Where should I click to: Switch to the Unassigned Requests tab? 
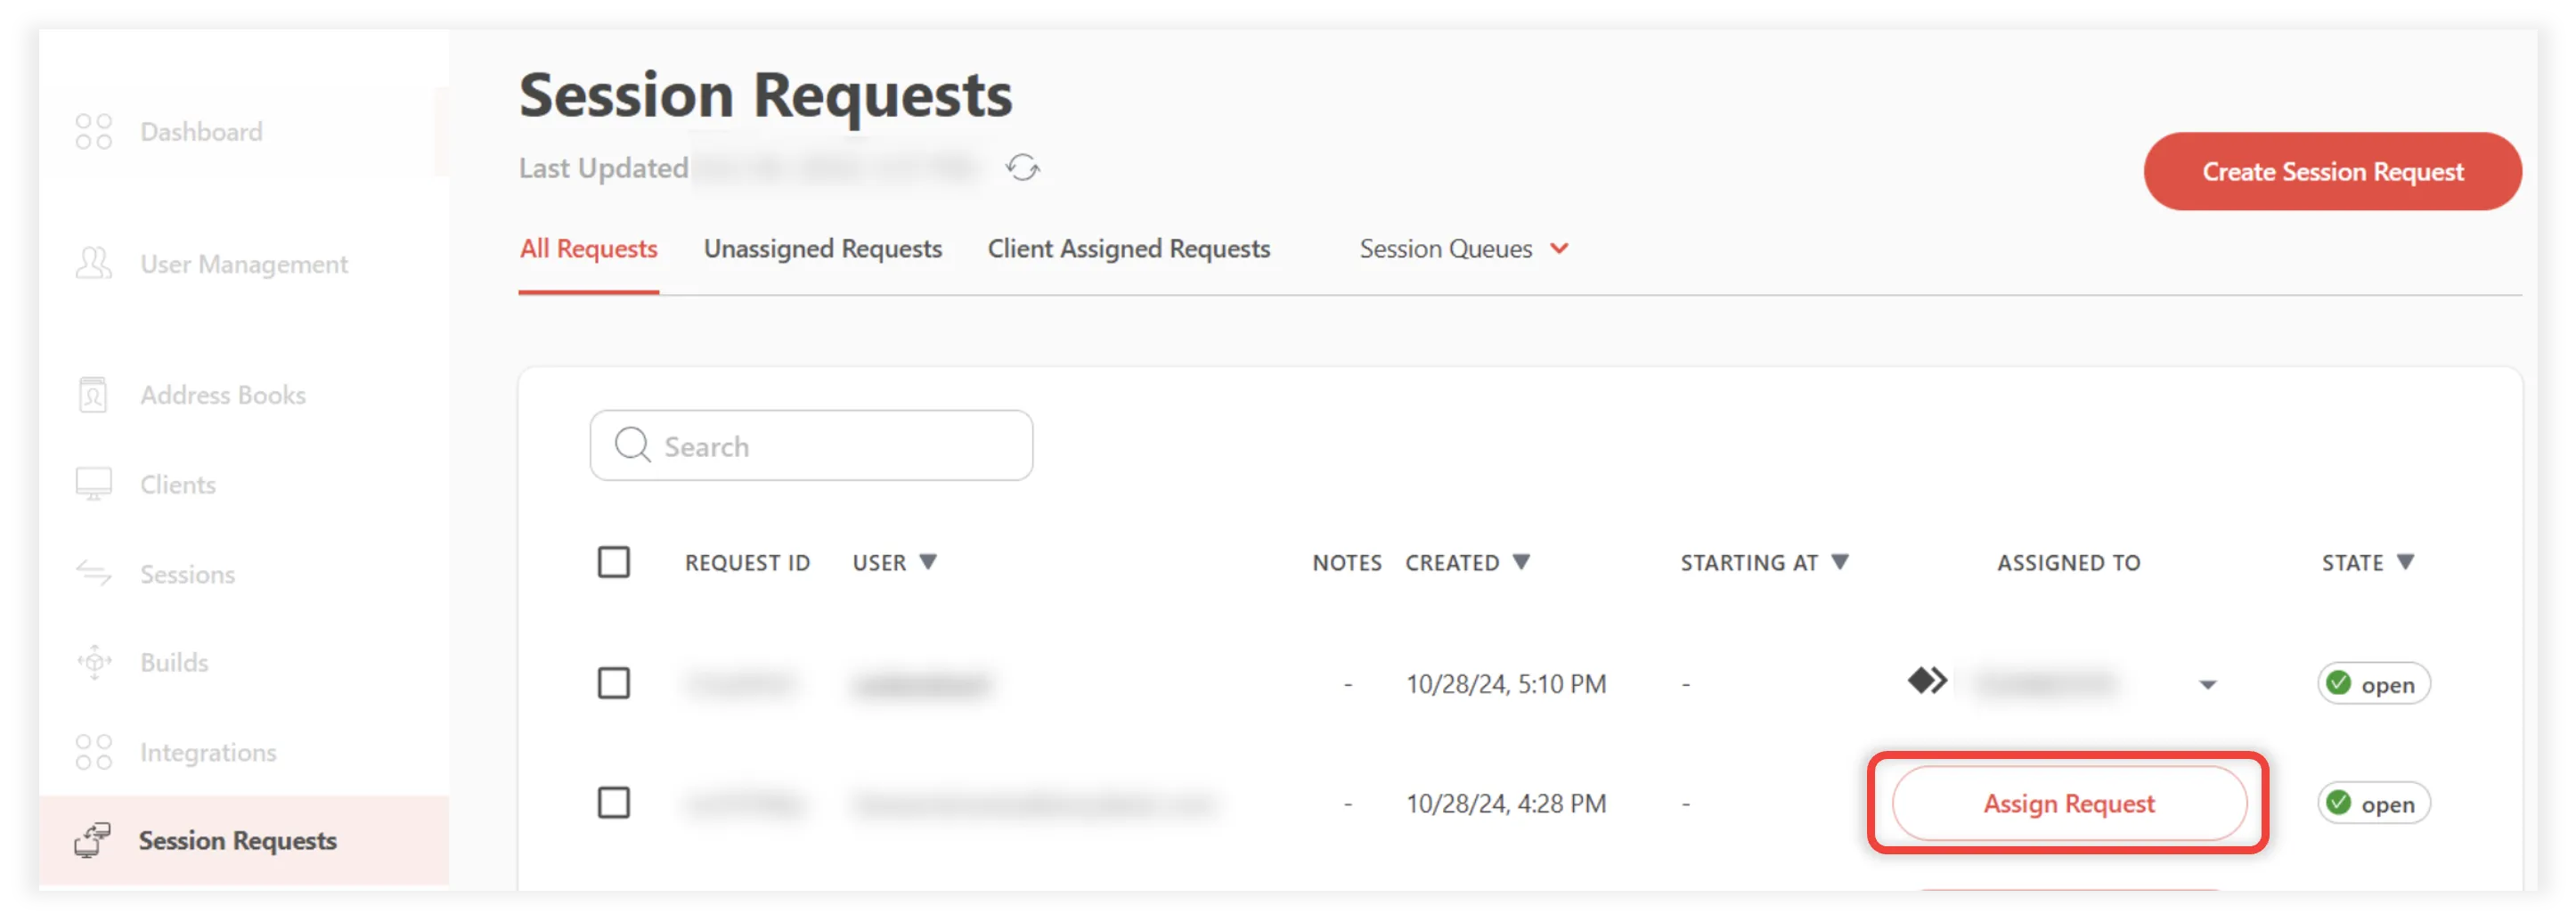click(x=823, y=249)
